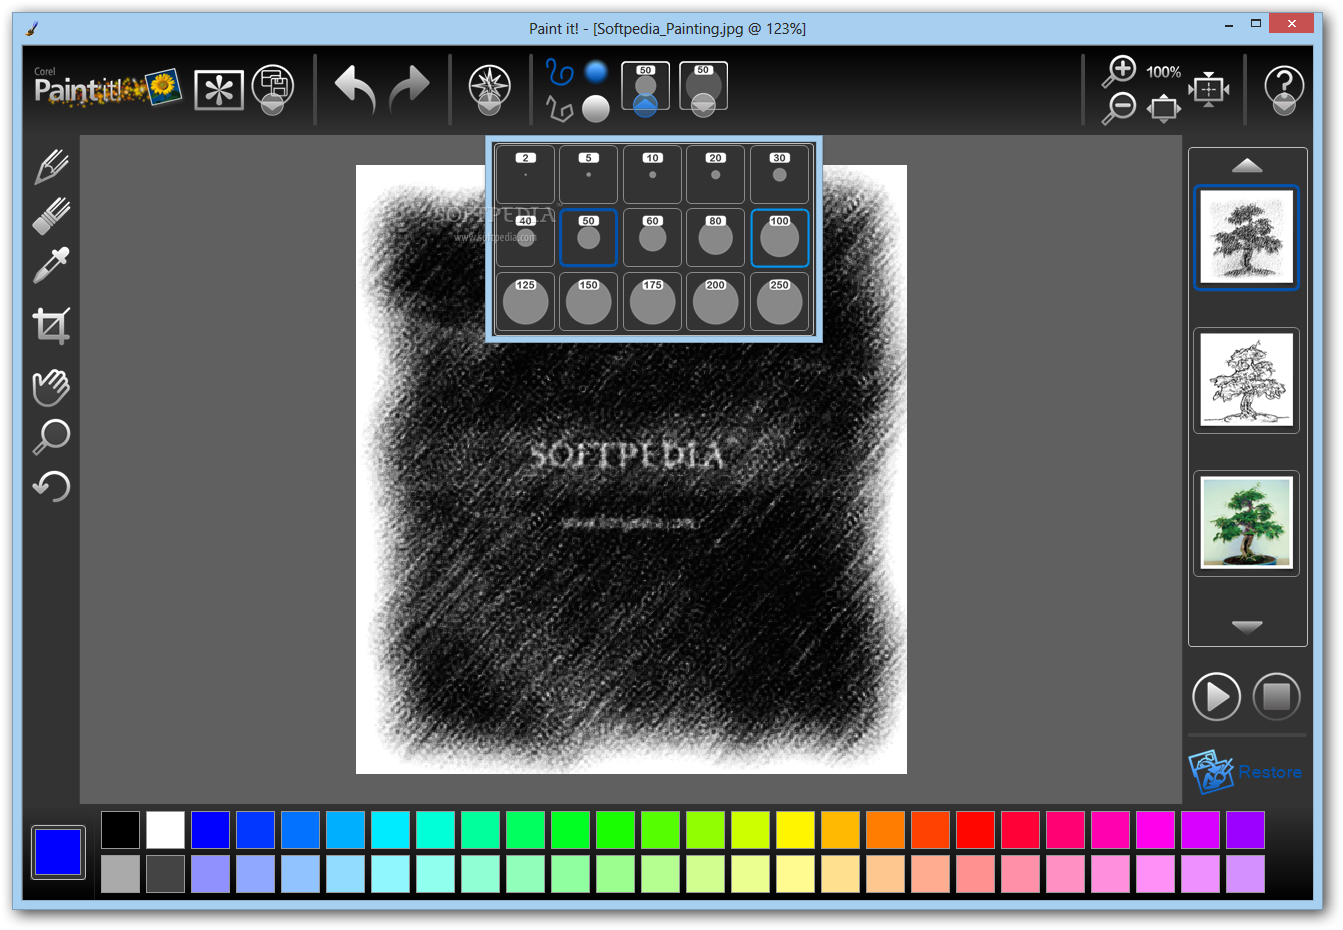Open new photo asterisk button
This screenshot has width=1343, height=930.
(219, 91)
